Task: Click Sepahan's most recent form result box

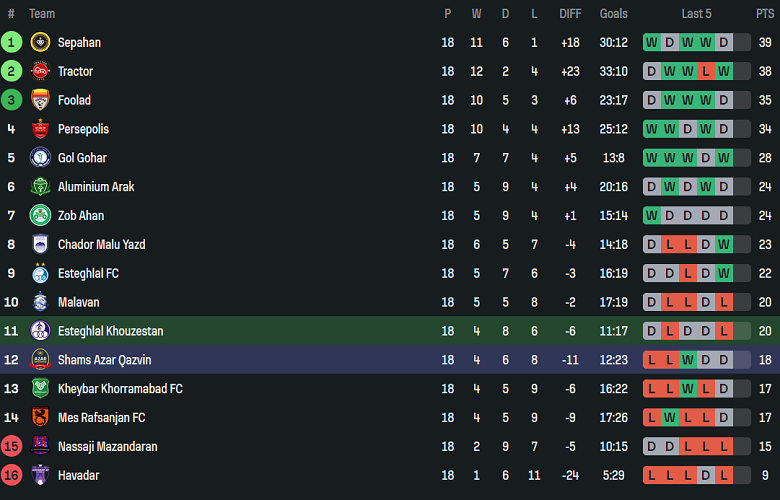Action: (x=724, y=42)
